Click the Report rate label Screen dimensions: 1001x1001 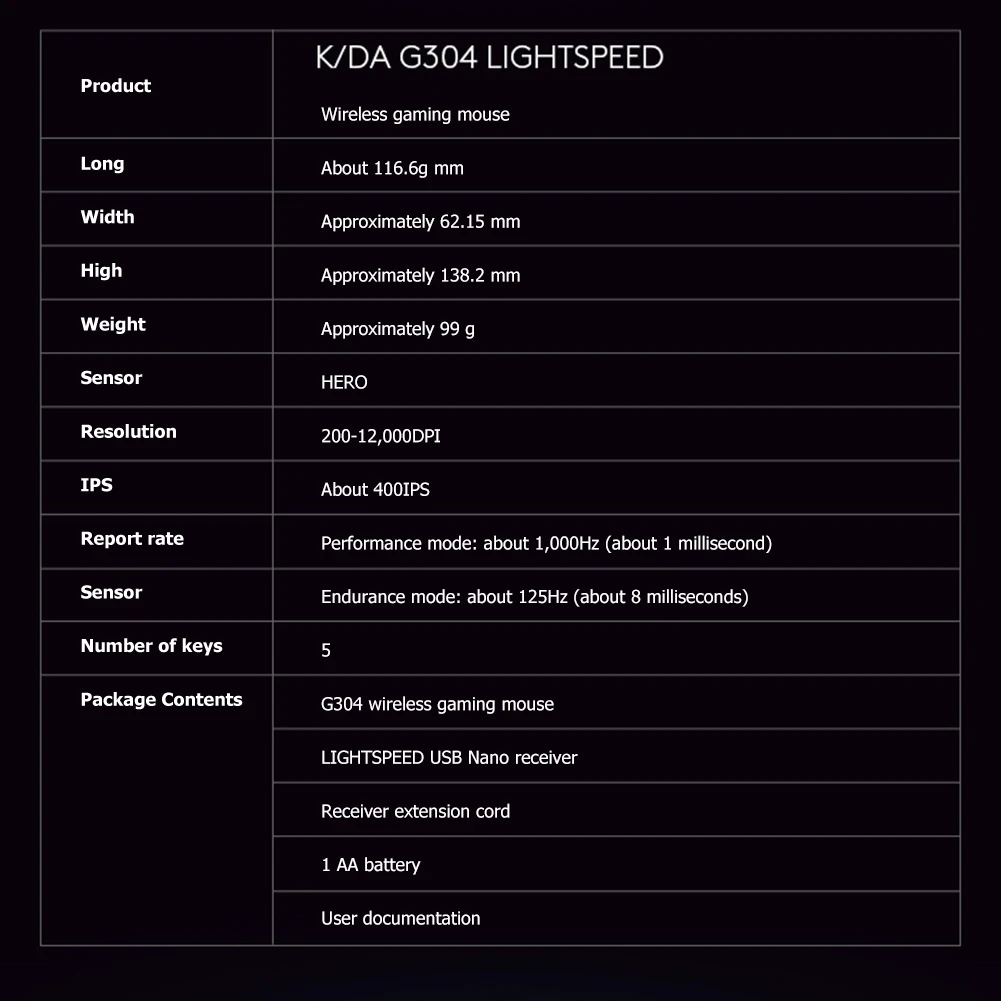(x=132, y=539)
